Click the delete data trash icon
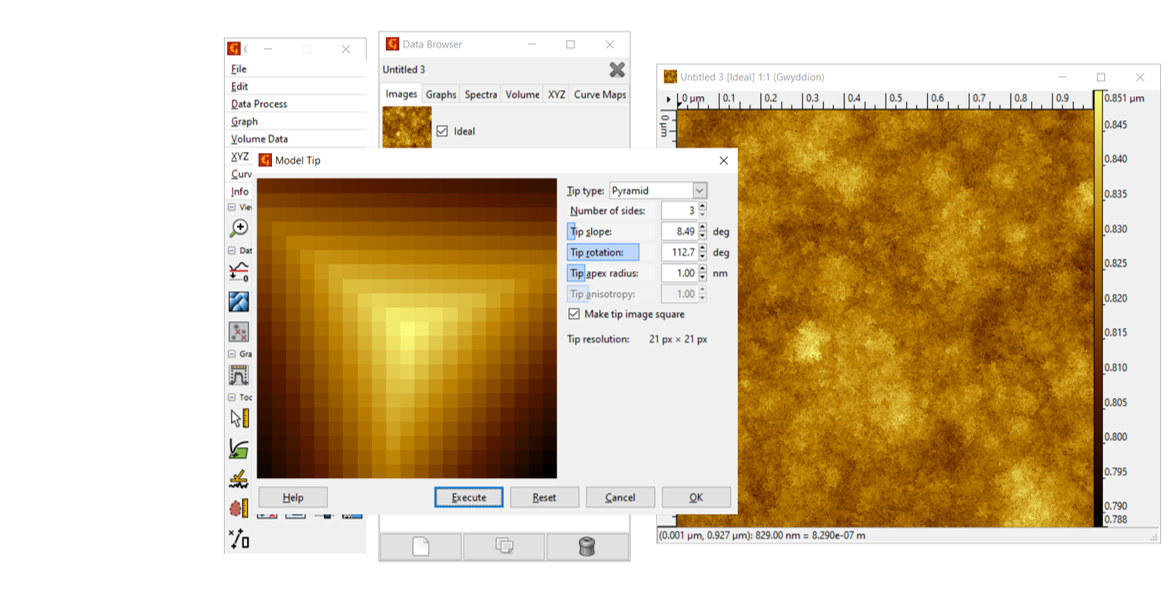The height and width of the screenshot is (599, 1174). click(x=587, y=546)
